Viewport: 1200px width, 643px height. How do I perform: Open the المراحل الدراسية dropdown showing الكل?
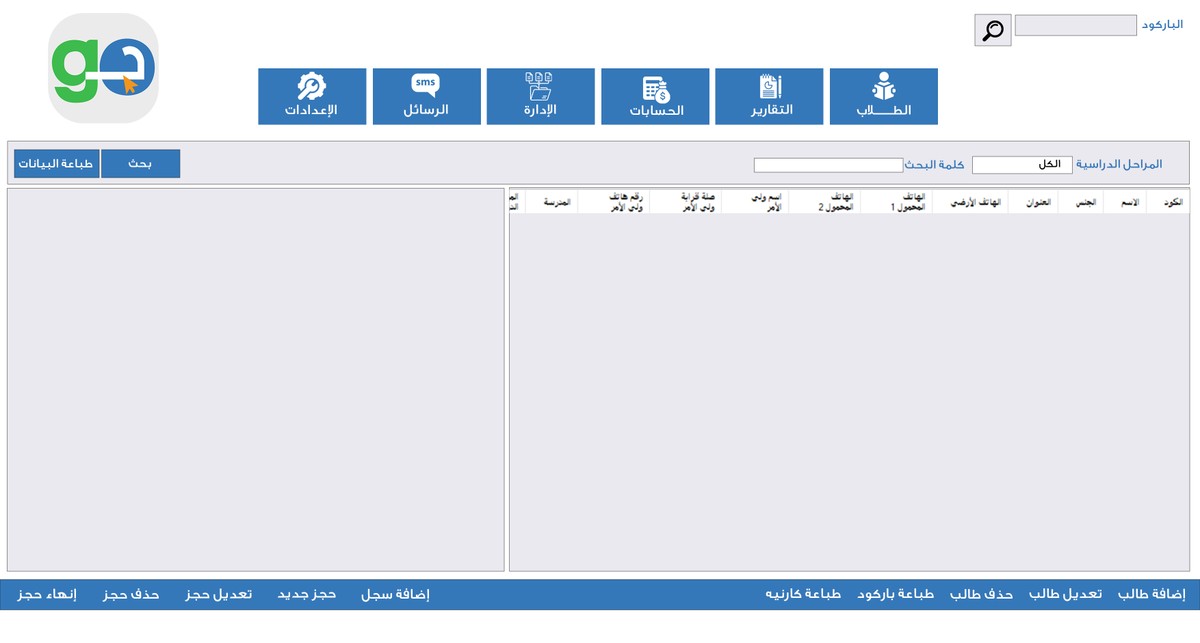pos(1022,164)
